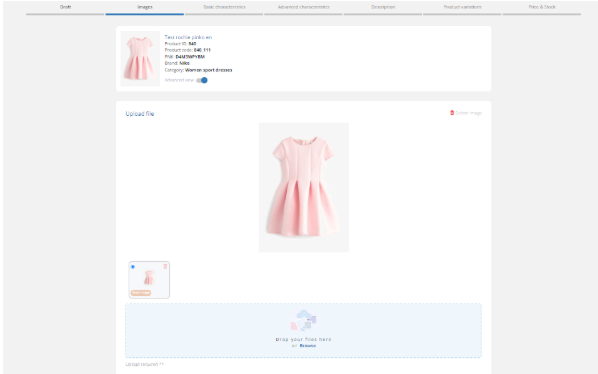Click the large pink dress preview image

coord(304,187)
